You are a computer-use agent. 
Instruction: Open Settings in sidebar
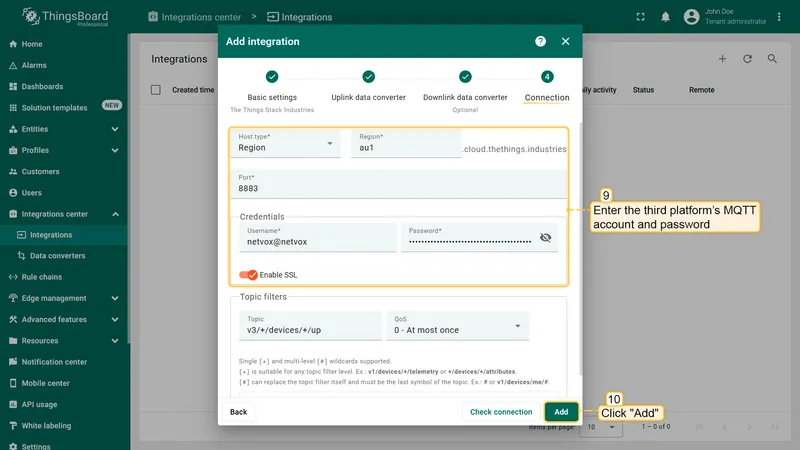coord(64,446)
